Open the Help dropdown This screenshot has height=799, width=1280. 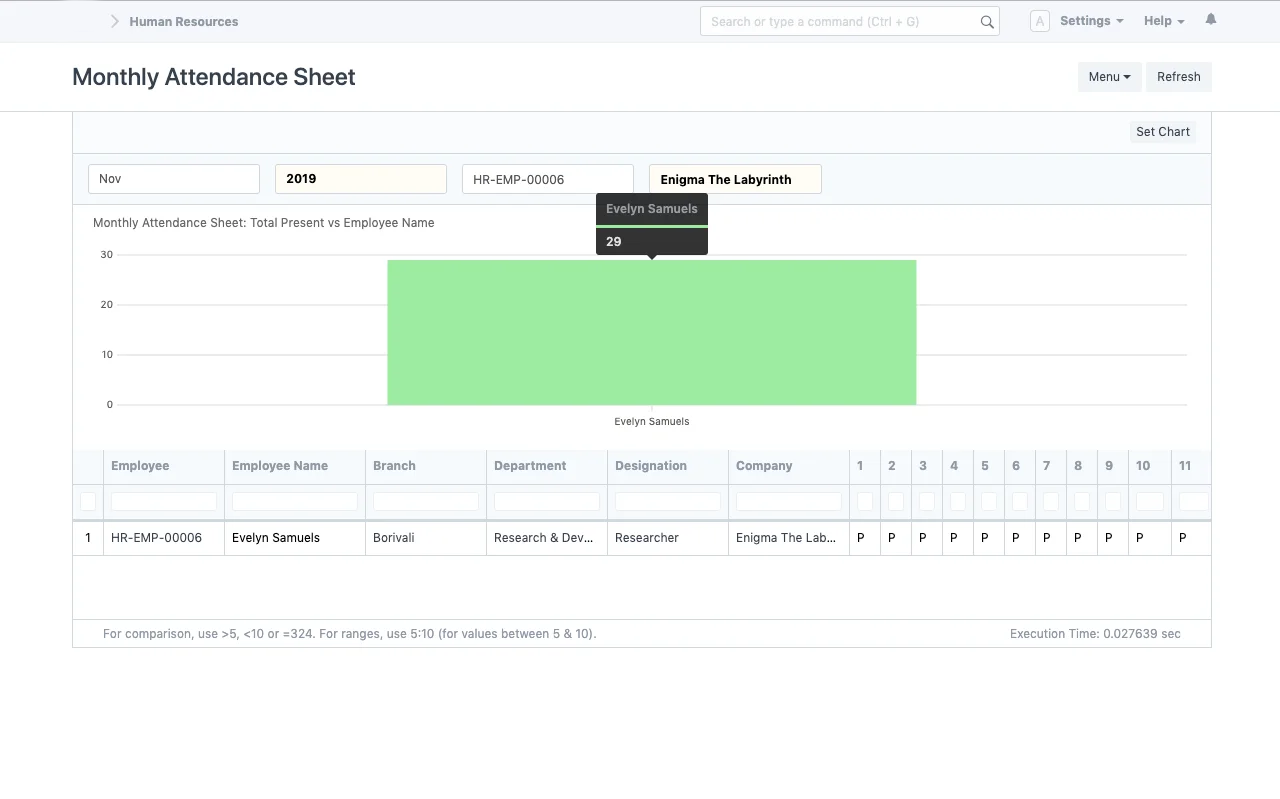pos(1163,20)
